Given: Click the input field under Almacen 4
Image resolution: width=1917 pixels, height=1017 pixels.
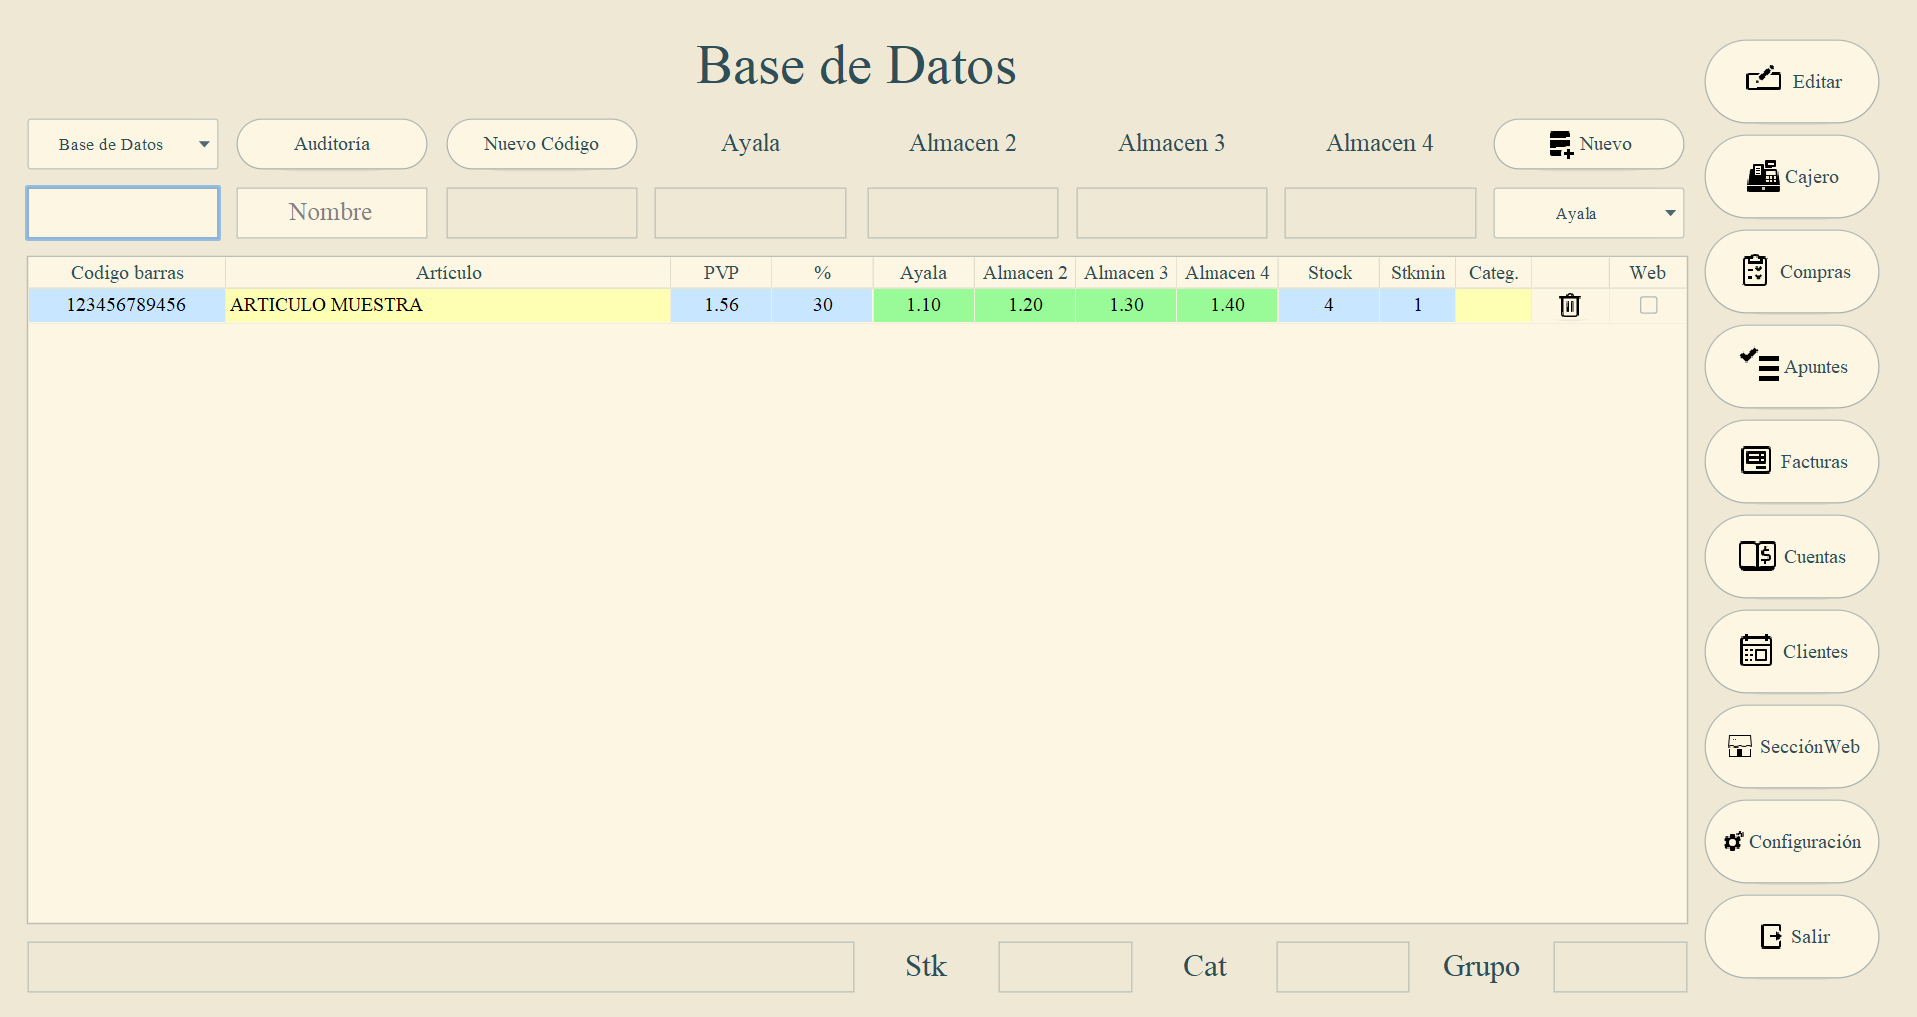Looking at the screenshot, I should pos(1380,213).
